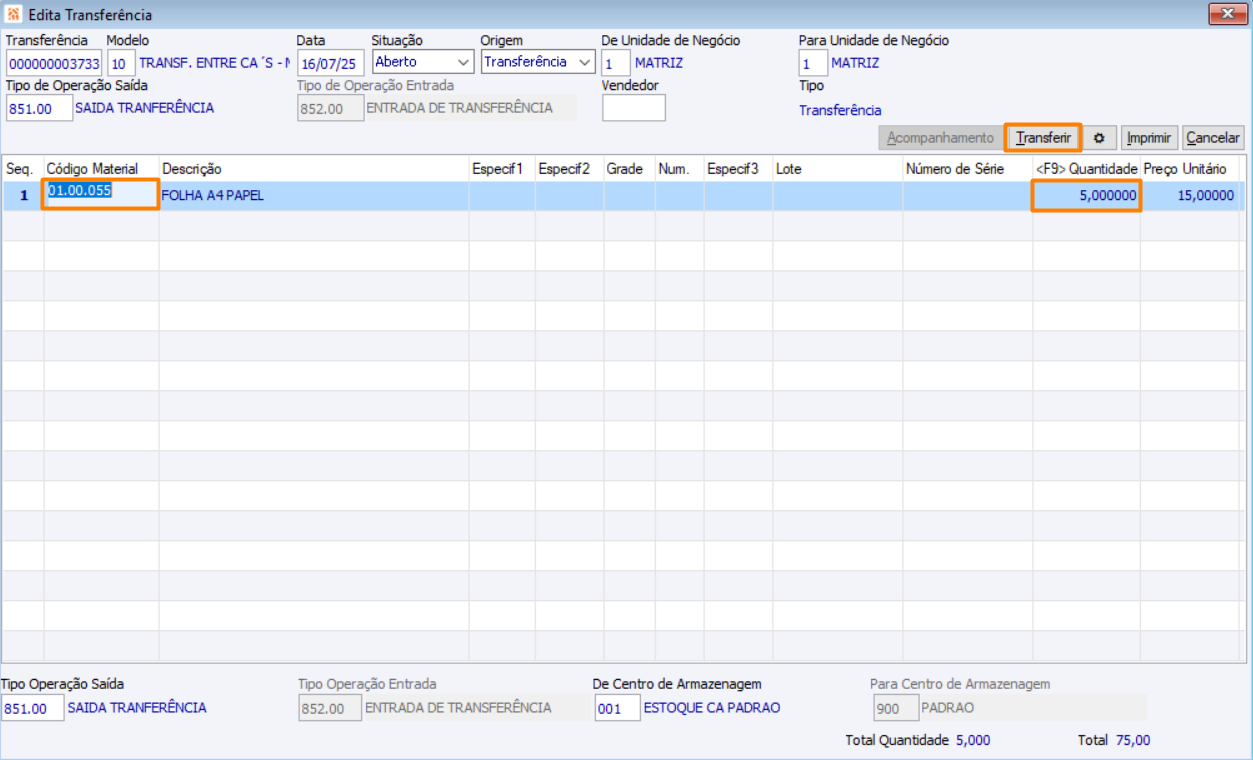Click the blue Transferência text under Tipo
Screen dimensions: 1253x760
click(840, 111)
